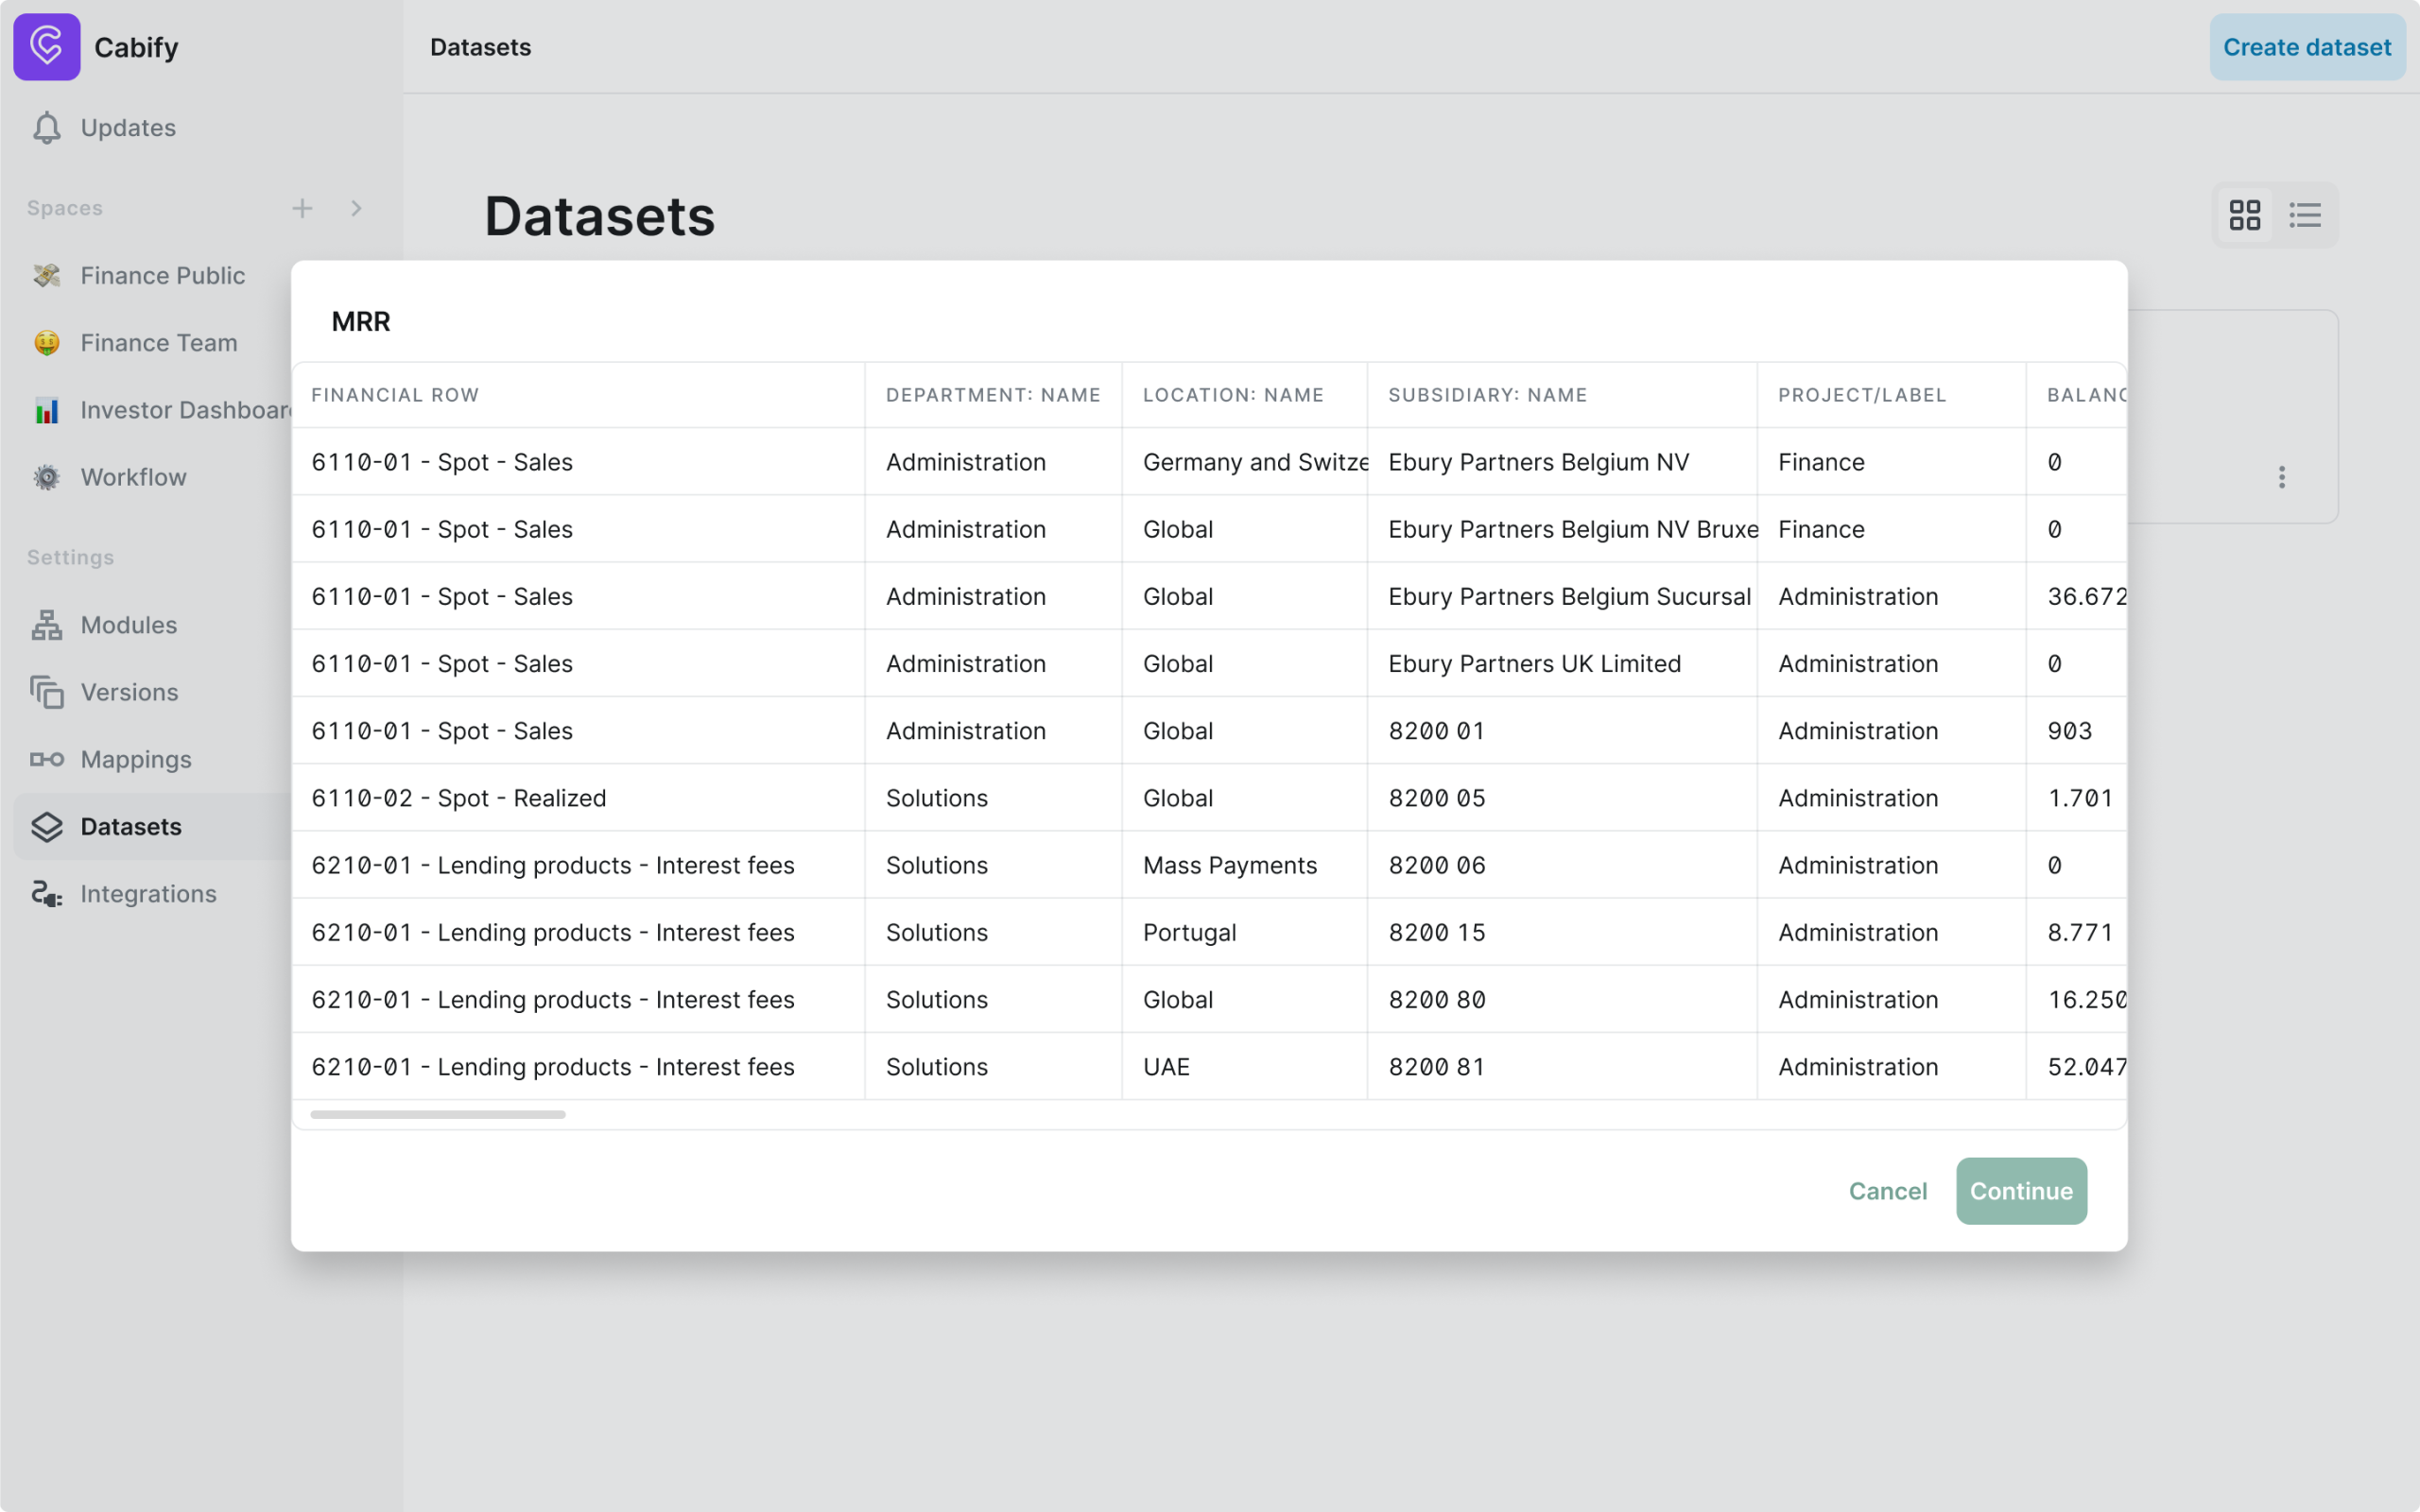
Task: Click Cabify workspace name
Action: (x=136, y=47)
